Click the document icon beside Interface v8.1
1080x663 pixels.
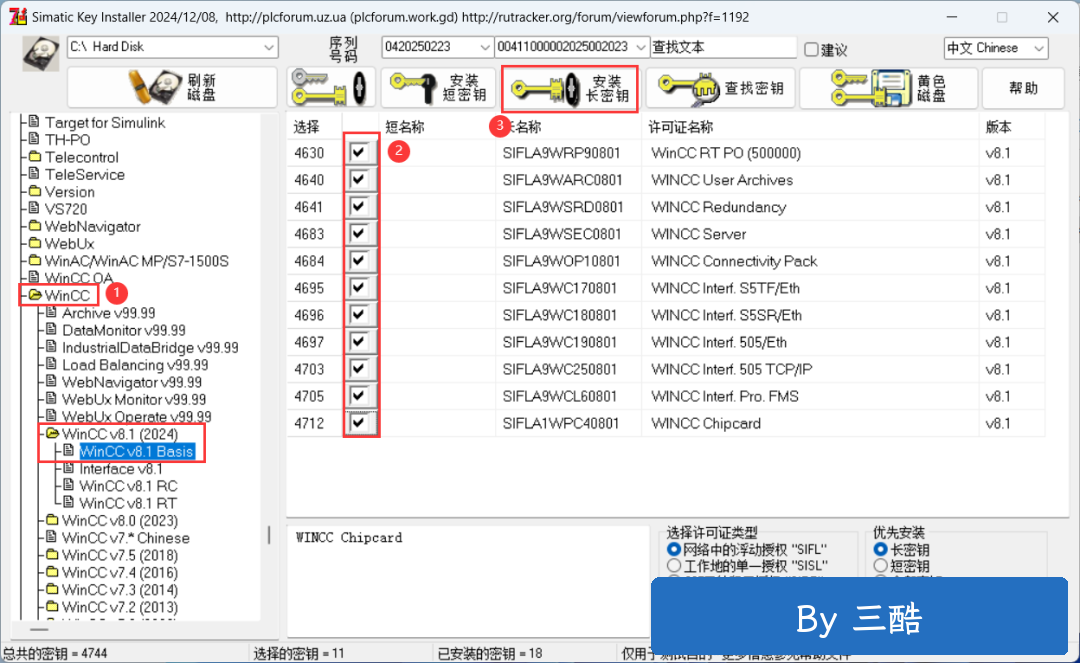coord(68,468)
